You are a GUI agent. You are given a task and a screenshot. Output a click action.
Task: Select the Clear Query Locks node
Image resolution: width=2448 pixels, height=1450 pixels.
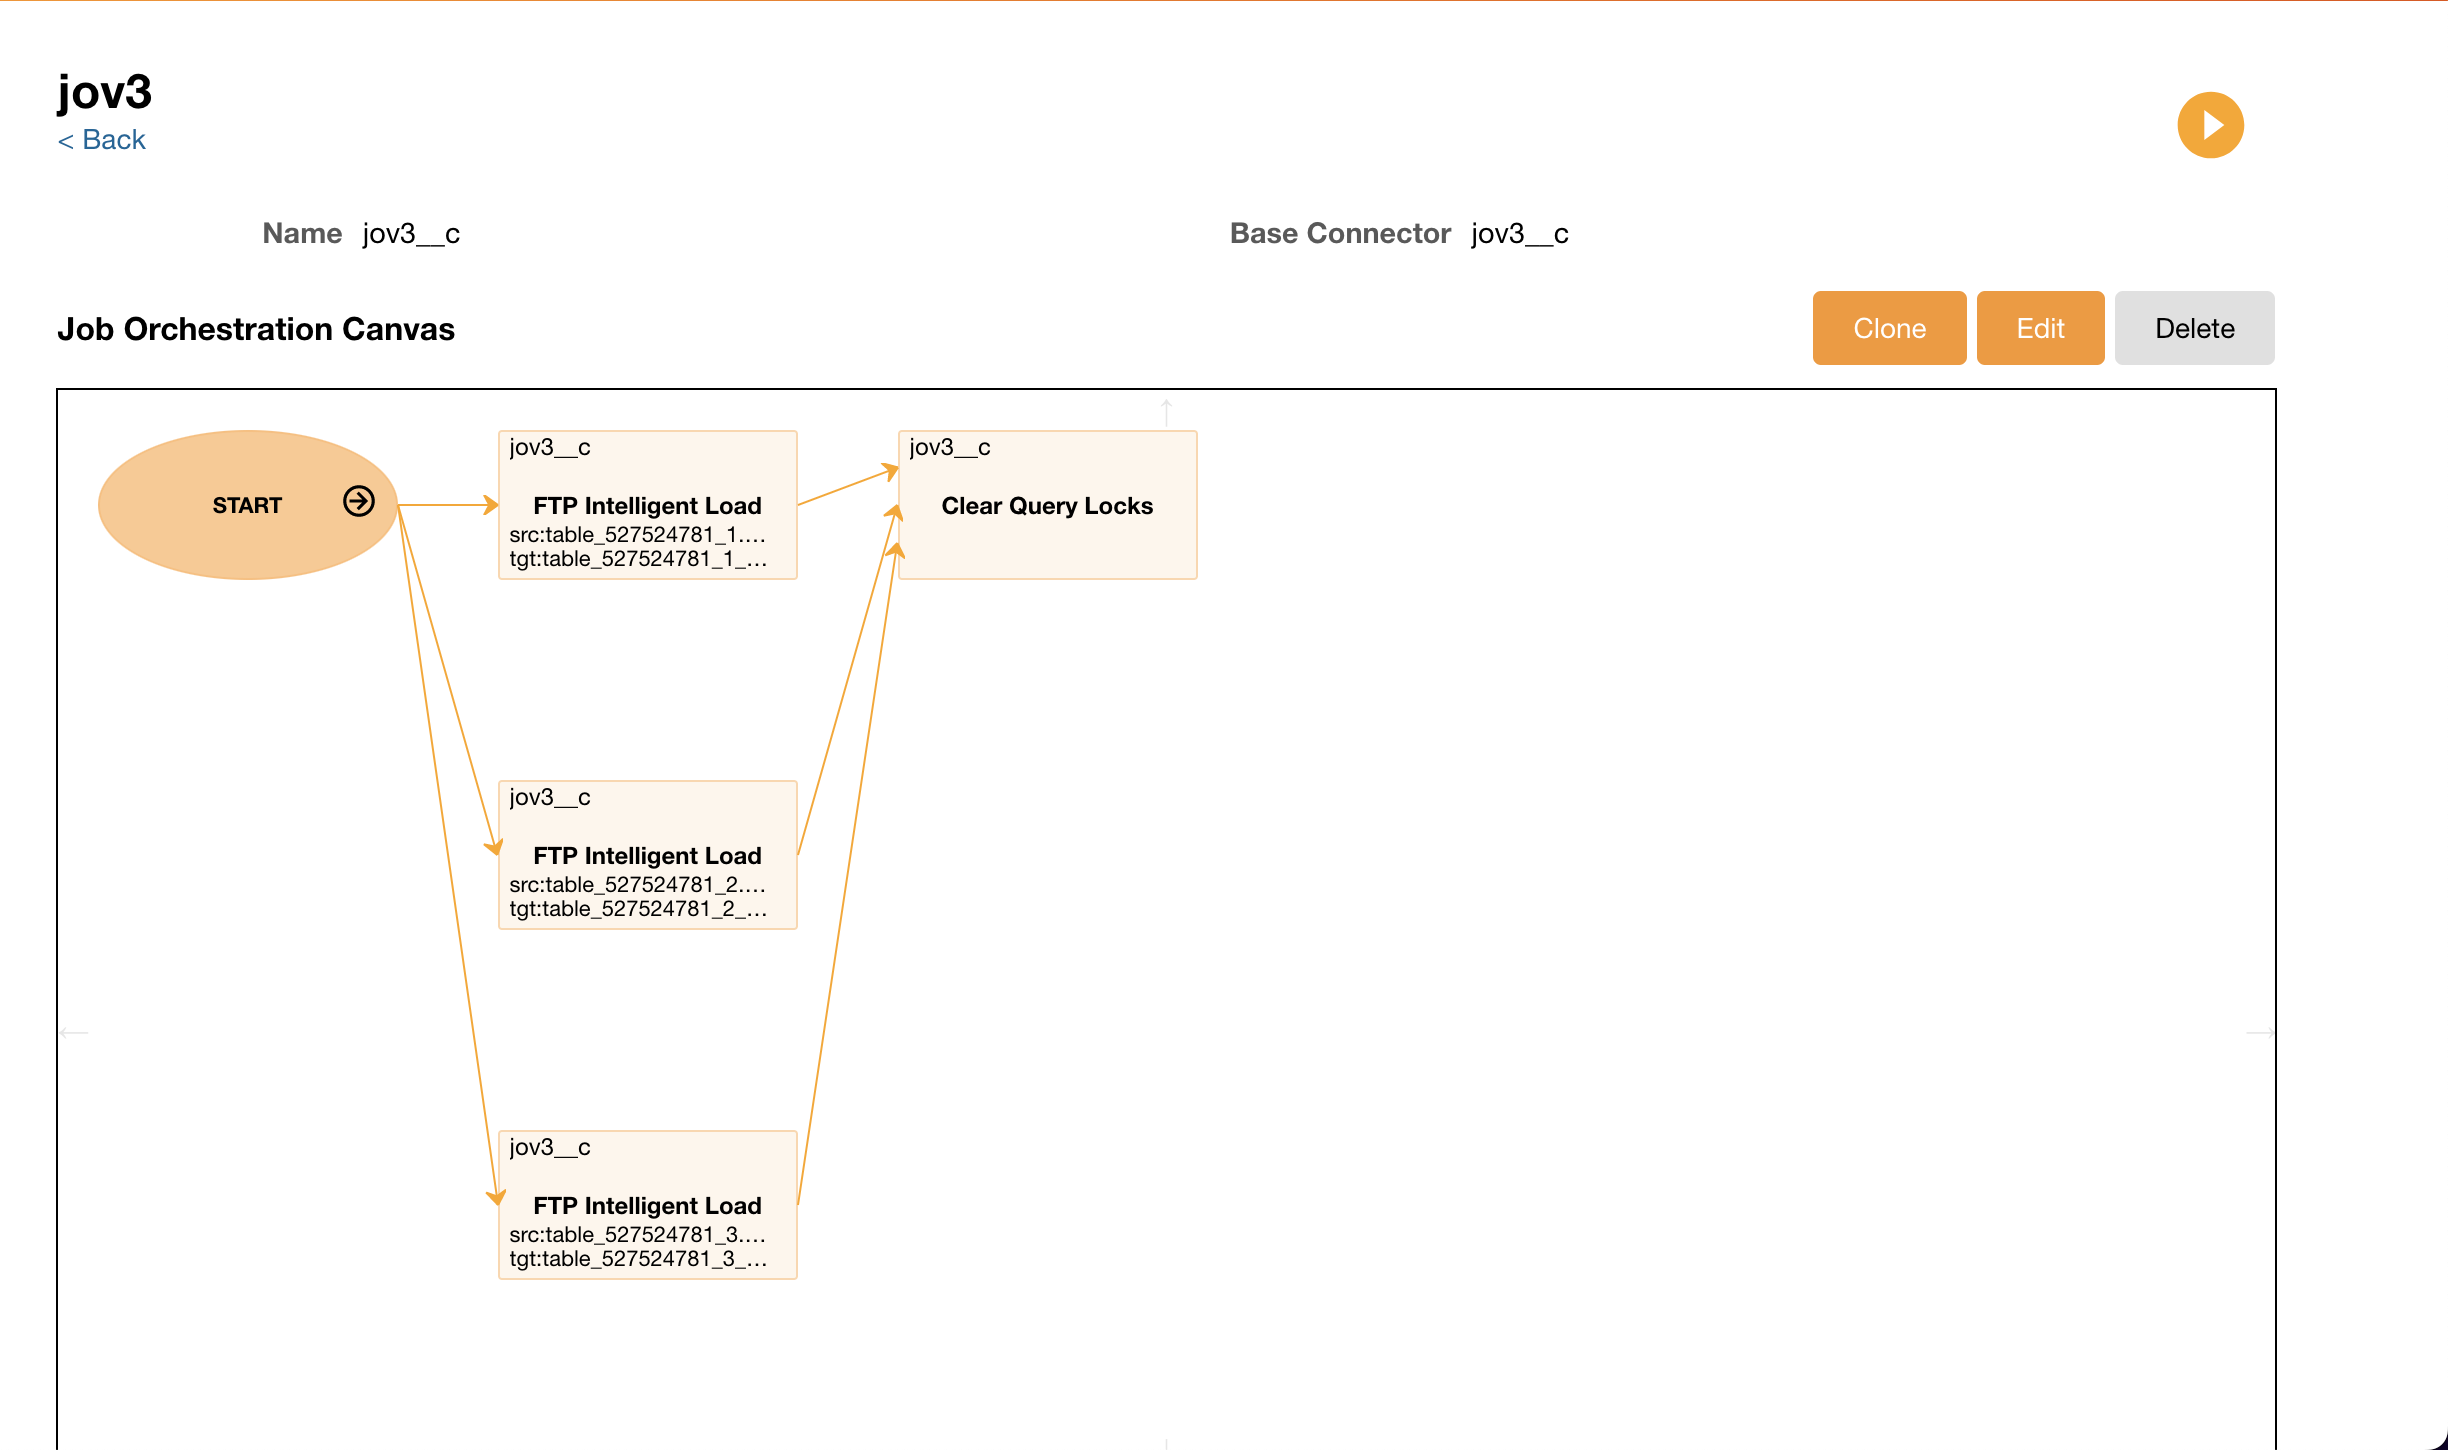pyautogui.click(x=1046, y=506)
